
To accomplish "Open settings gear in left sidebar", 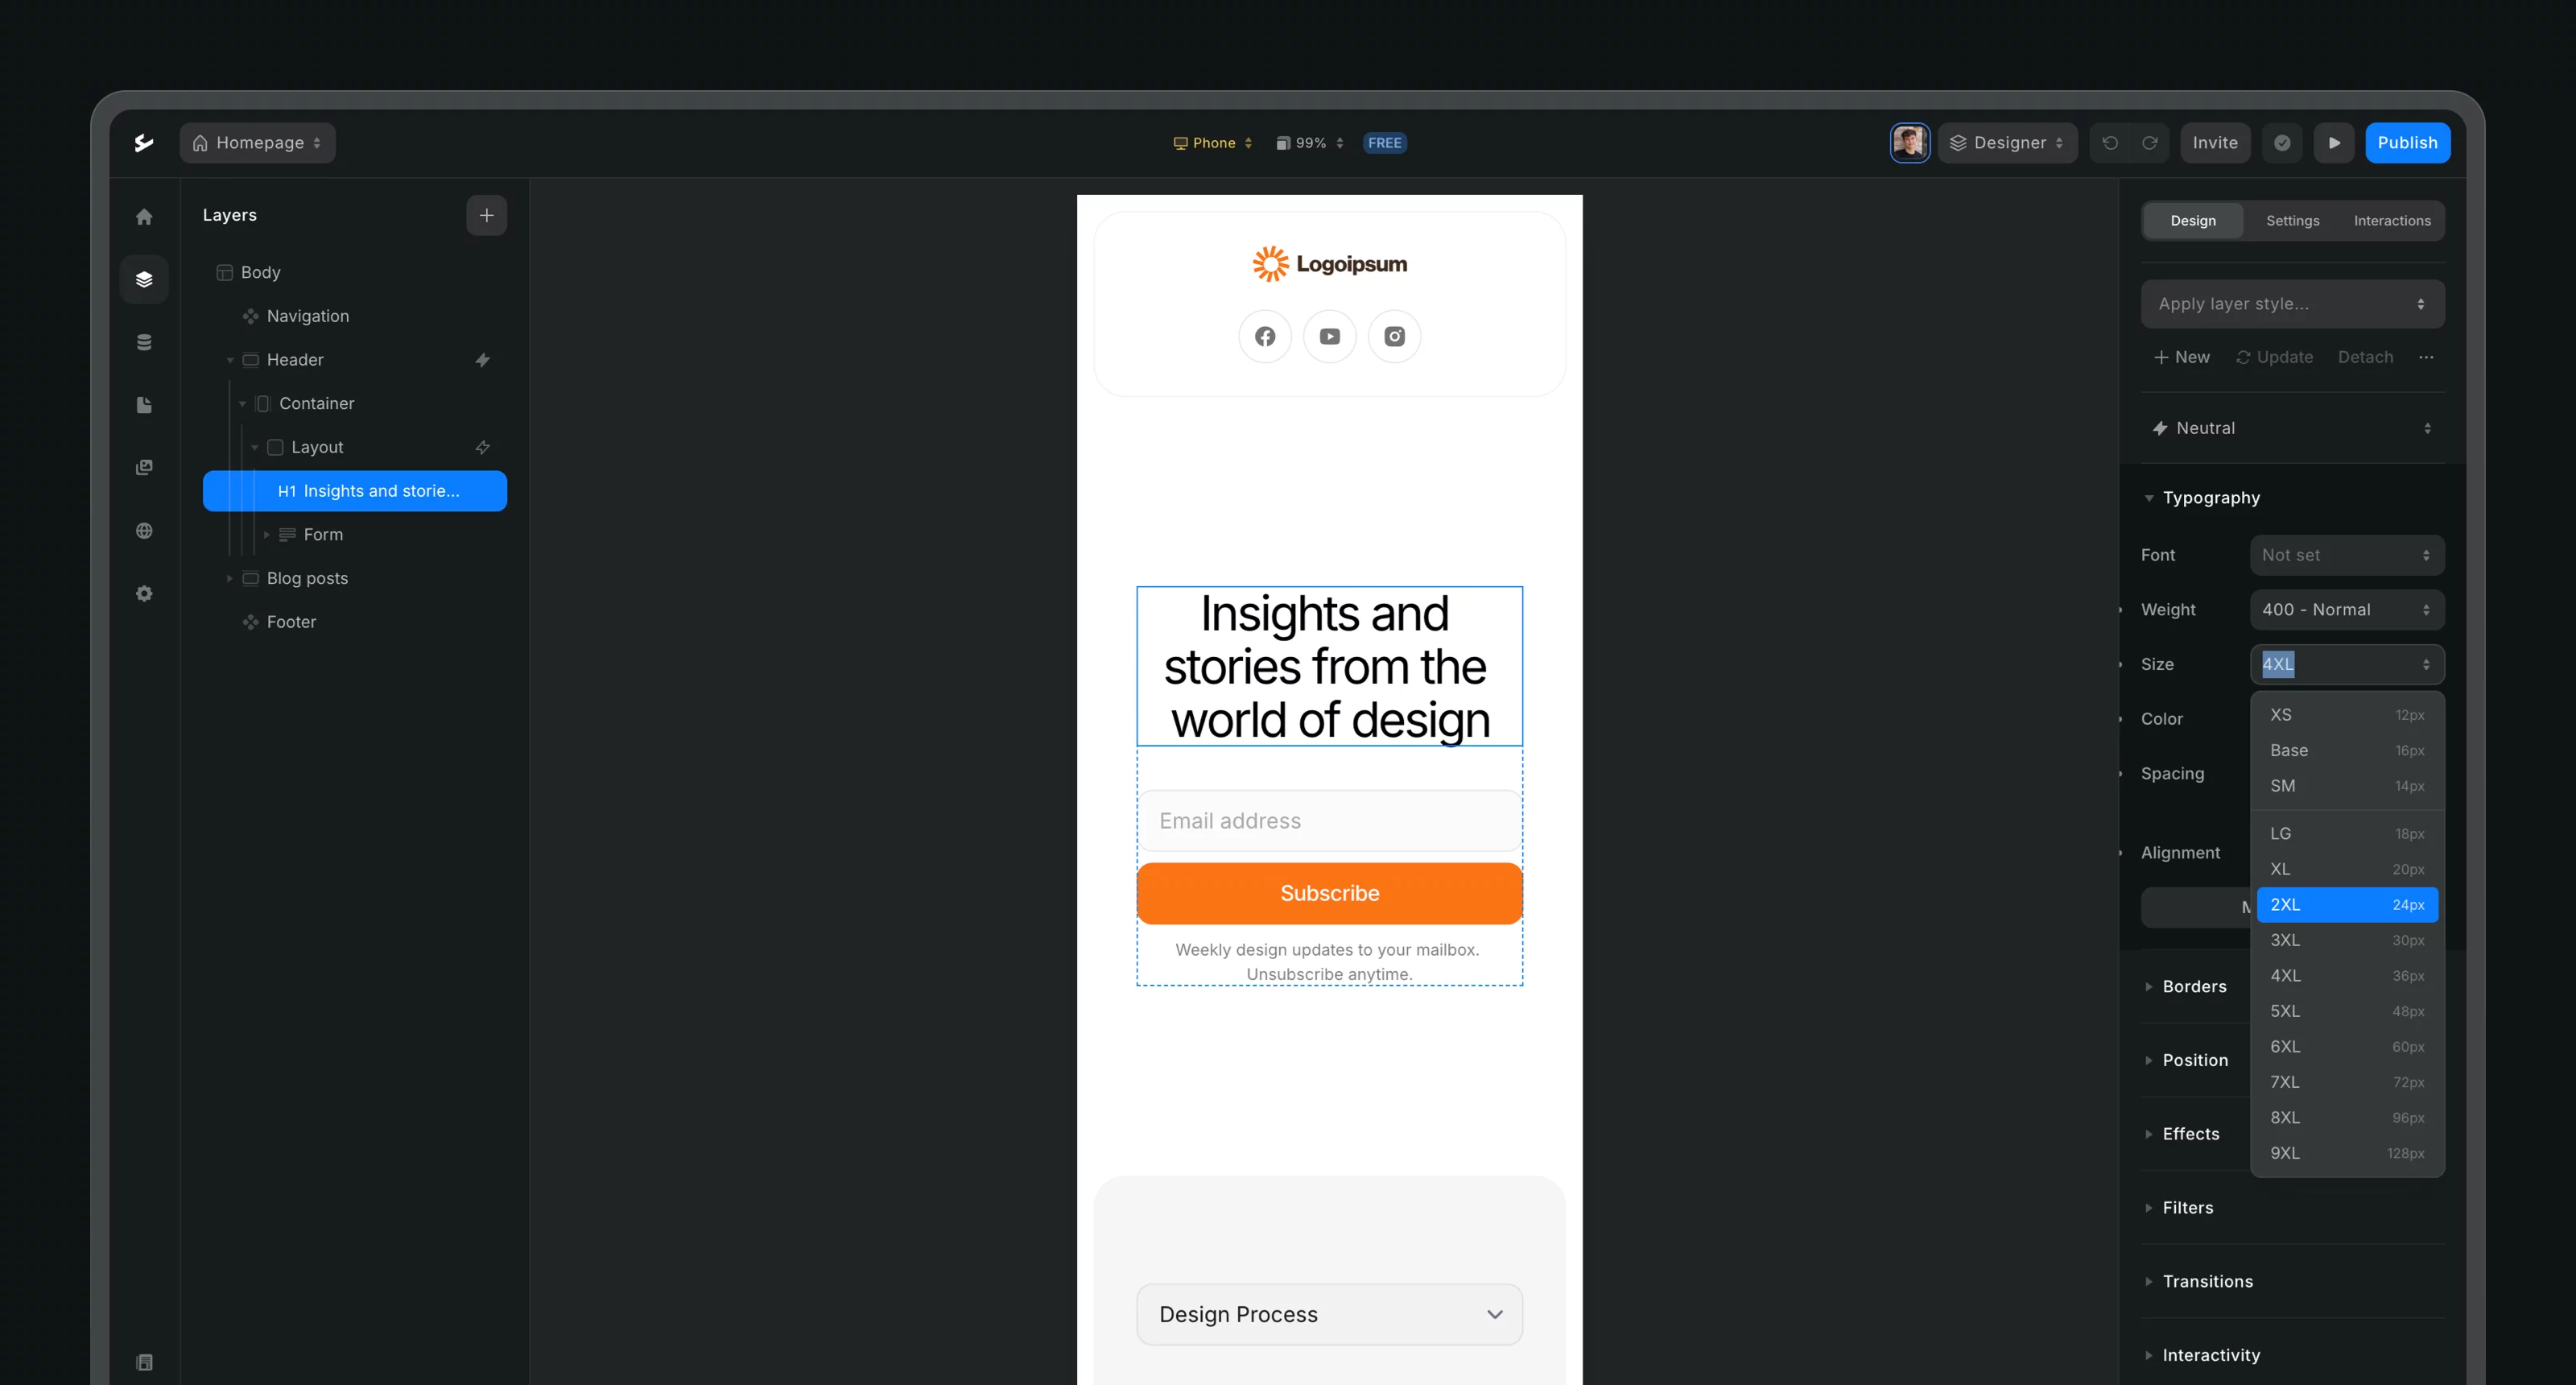I will coord(144,594).
